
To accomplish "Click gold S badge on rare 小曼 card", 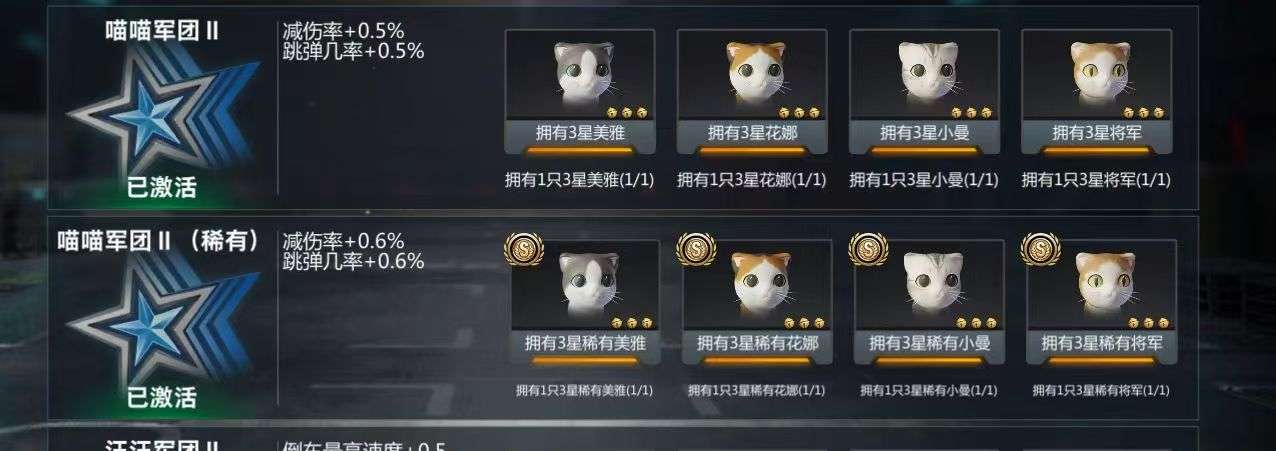I will tap(868, 249).
